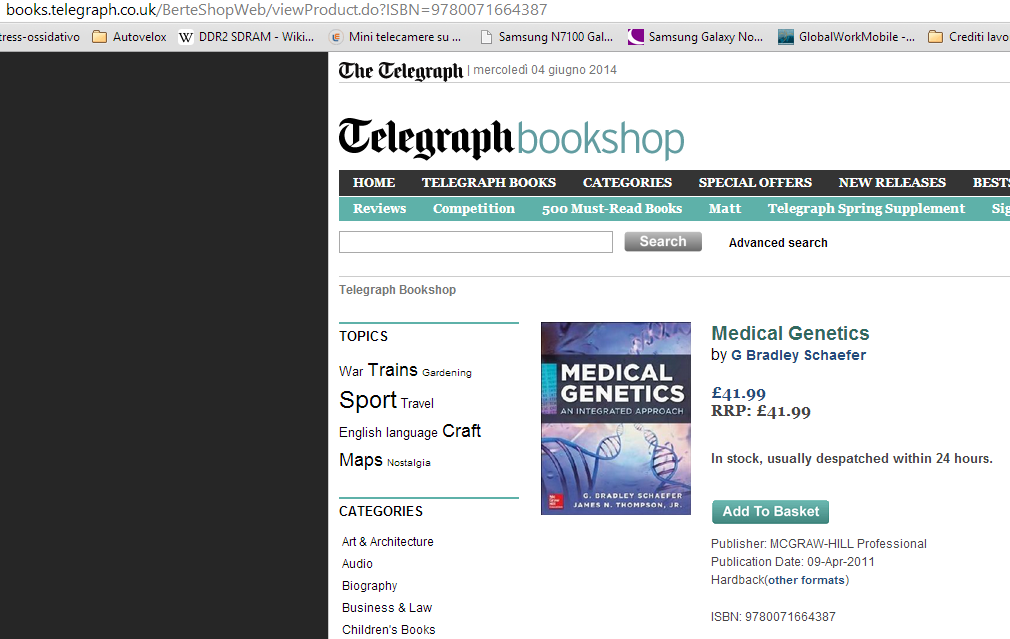Select the Travel topic
Screen dimensions: 1010x639
point(417,403)
